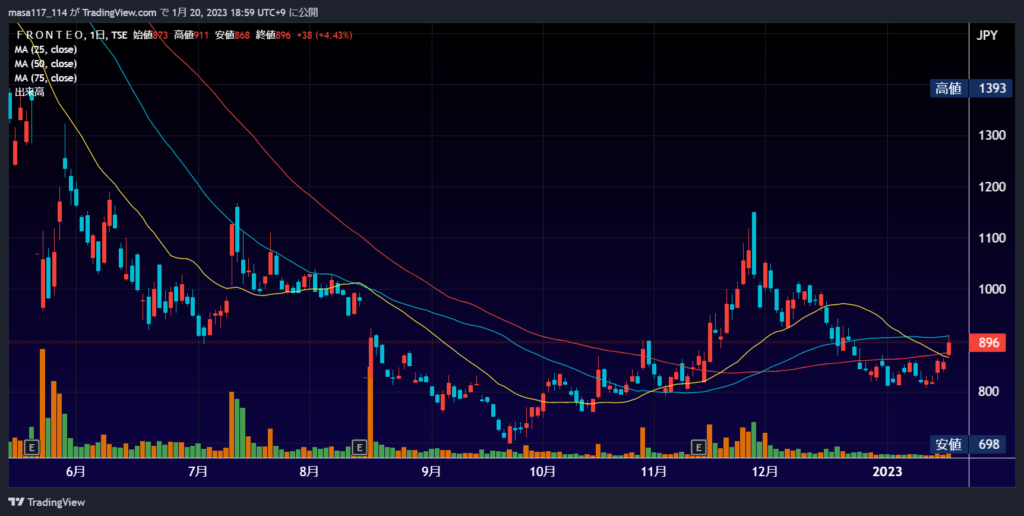
Task: Click the 2023 date axis label
Action: coord(888,472)
